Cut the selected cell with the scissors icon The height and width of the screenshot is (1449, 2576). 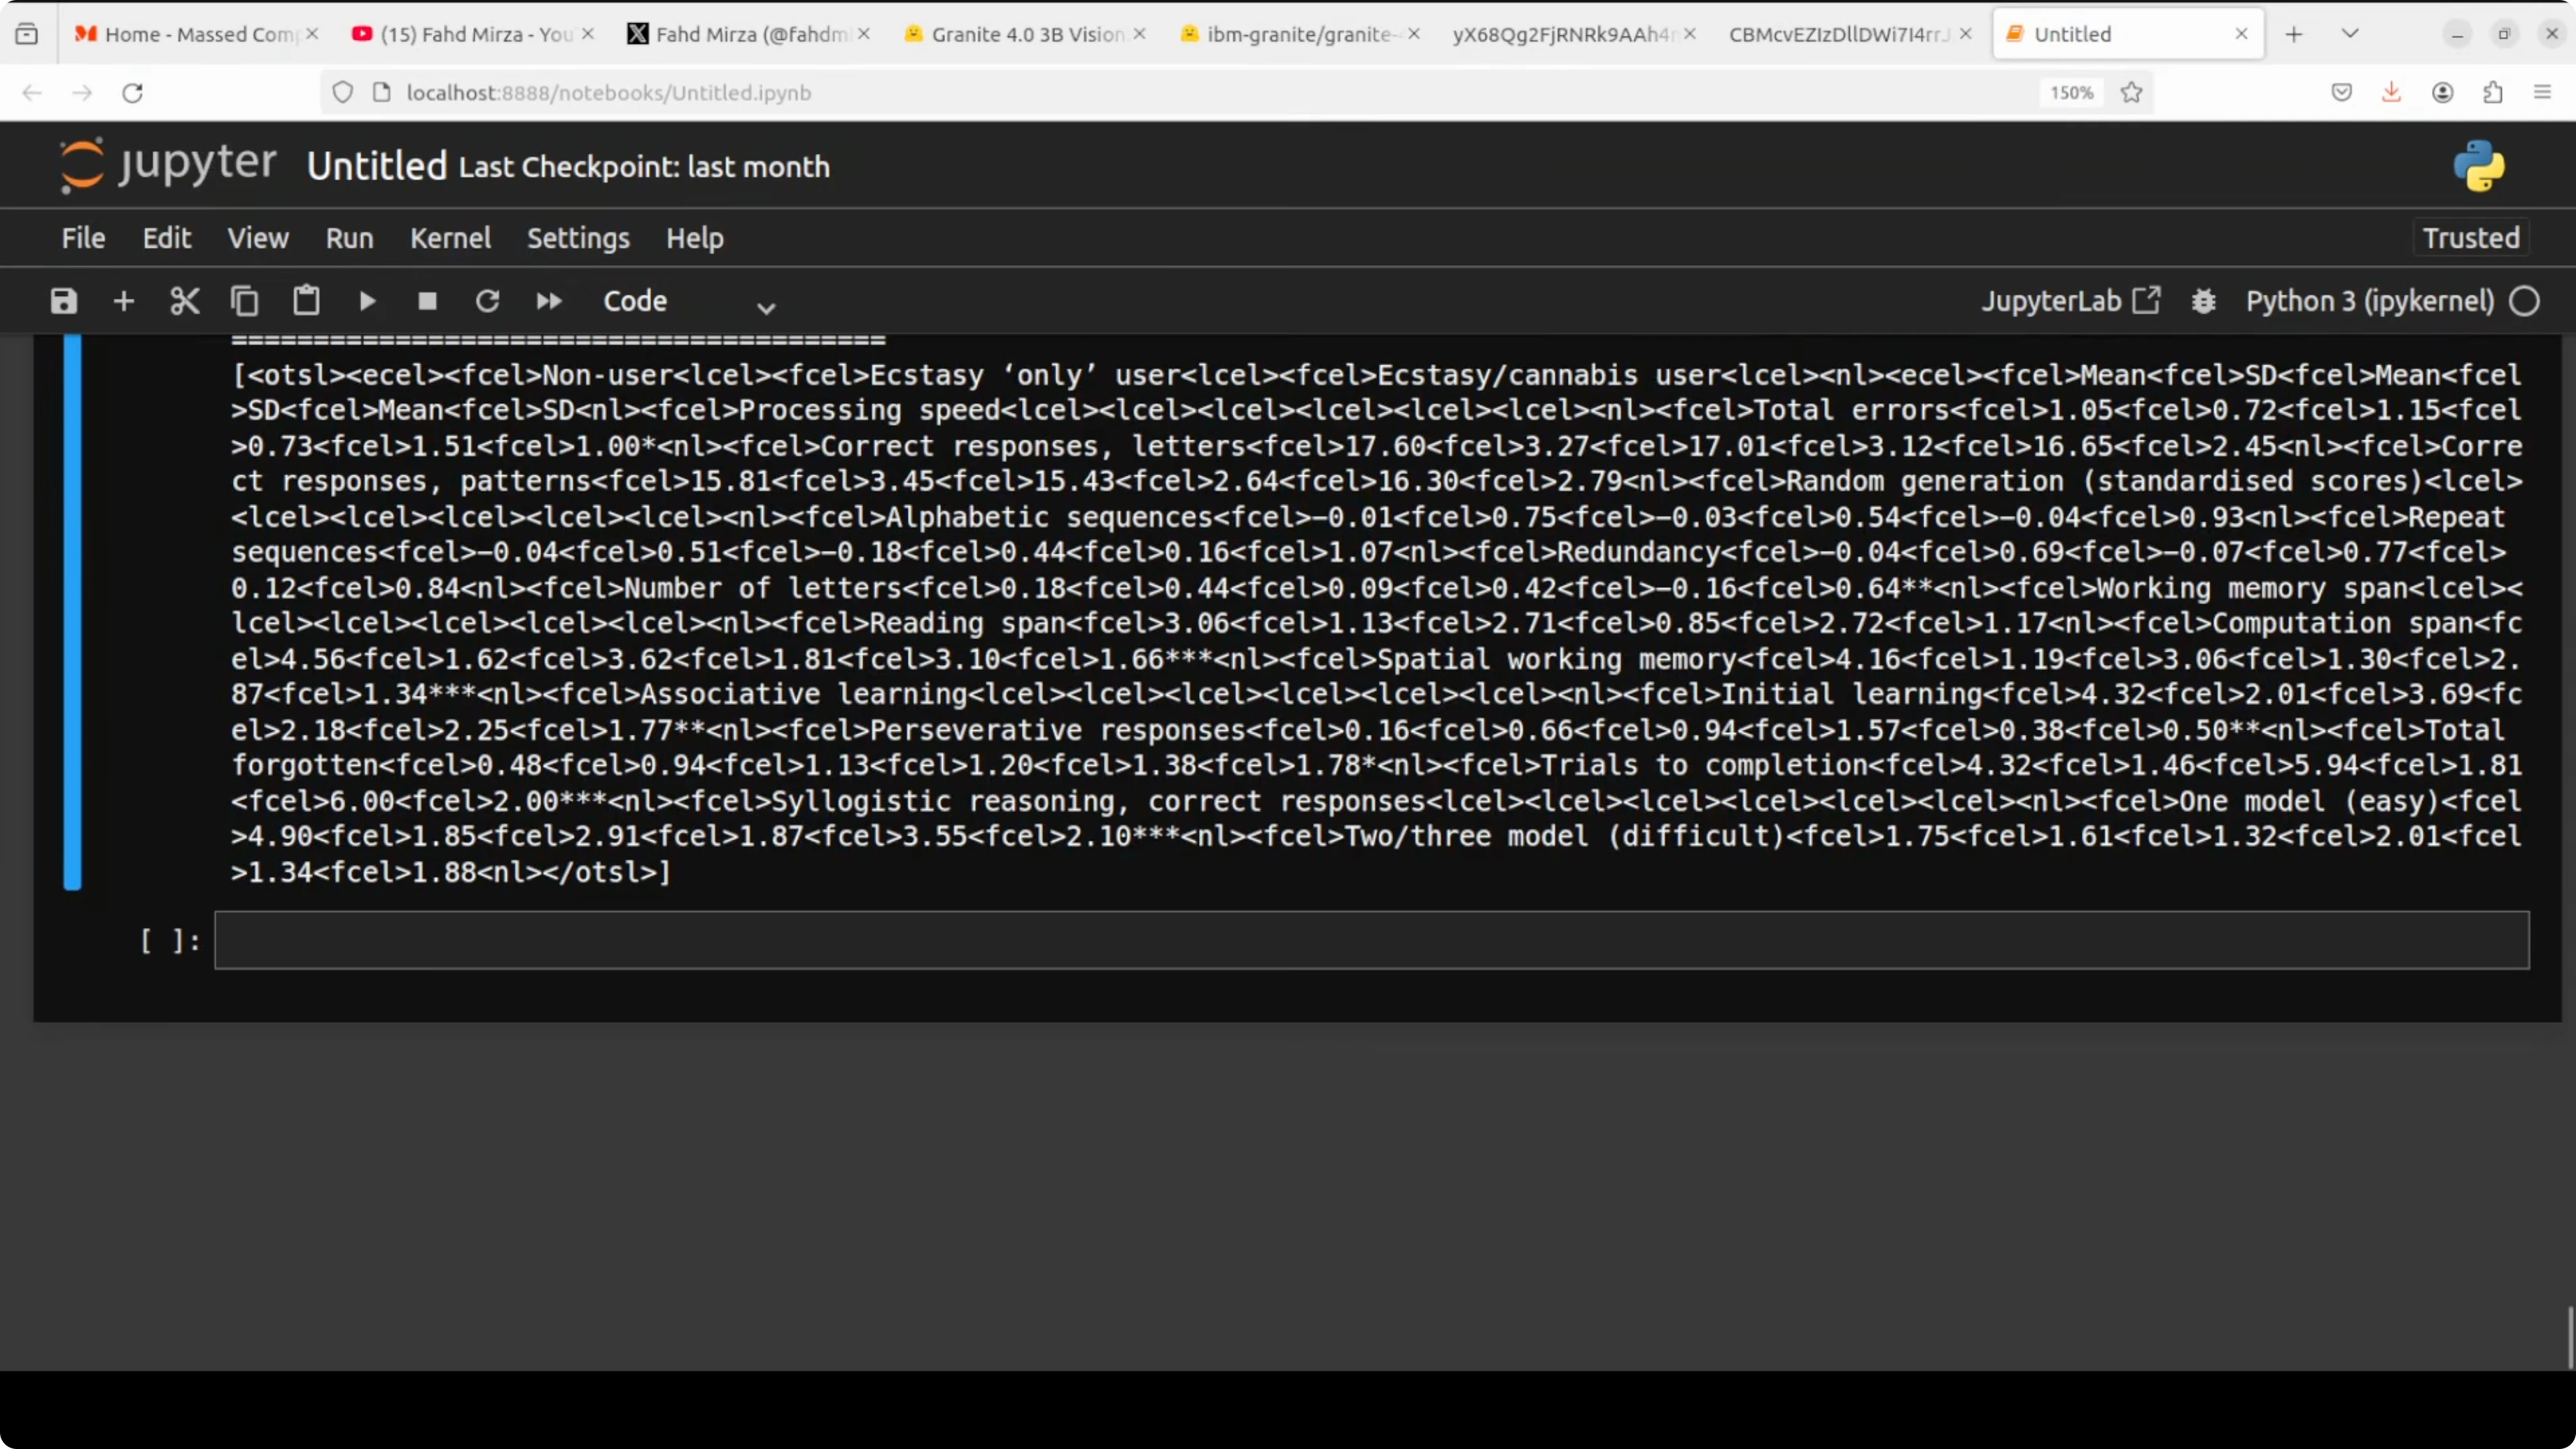click(185, 301)
